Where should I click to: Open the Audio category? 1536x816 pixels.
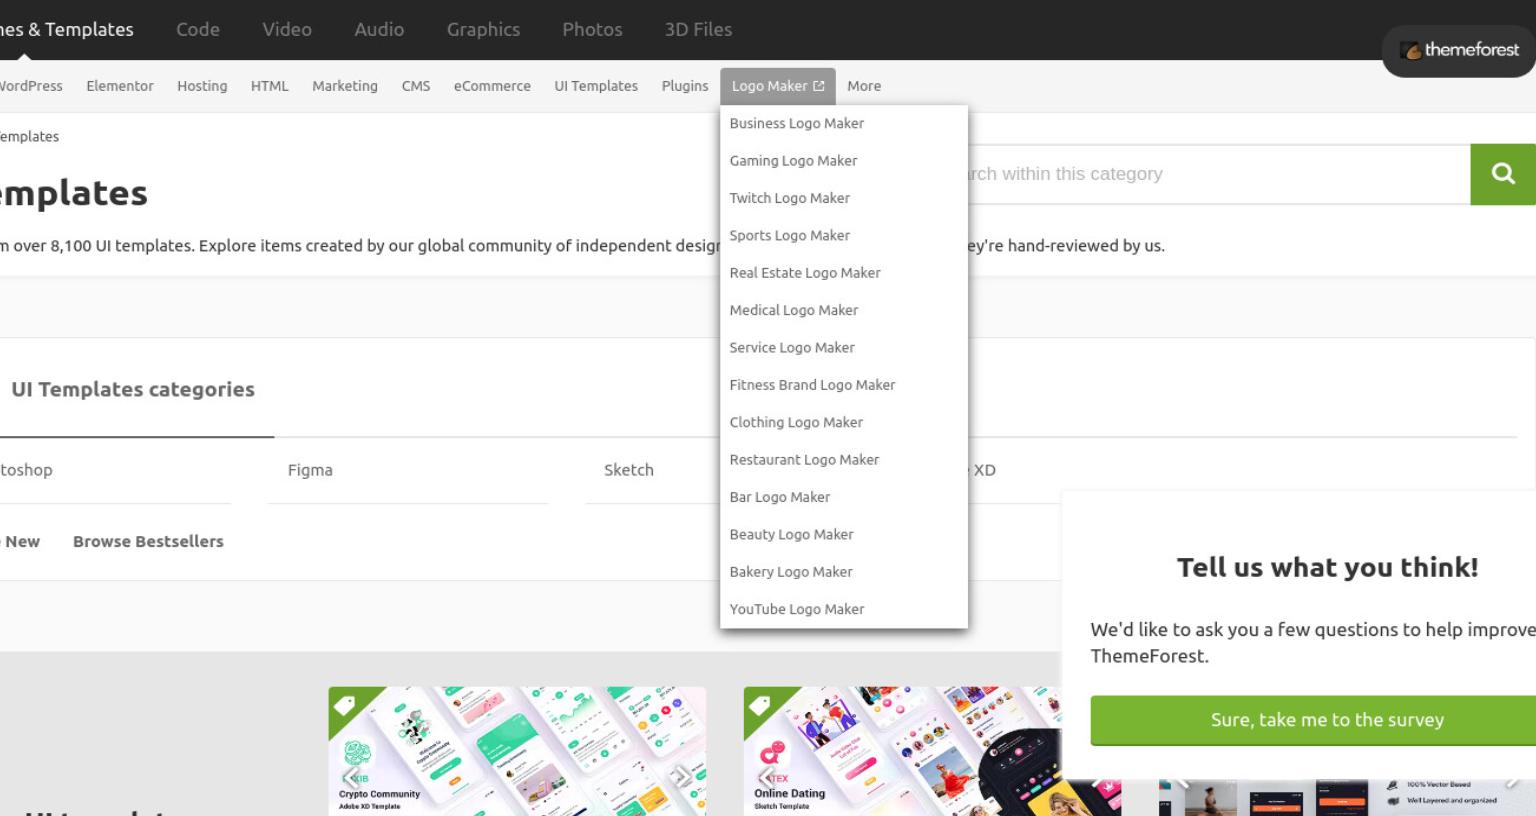379,29
